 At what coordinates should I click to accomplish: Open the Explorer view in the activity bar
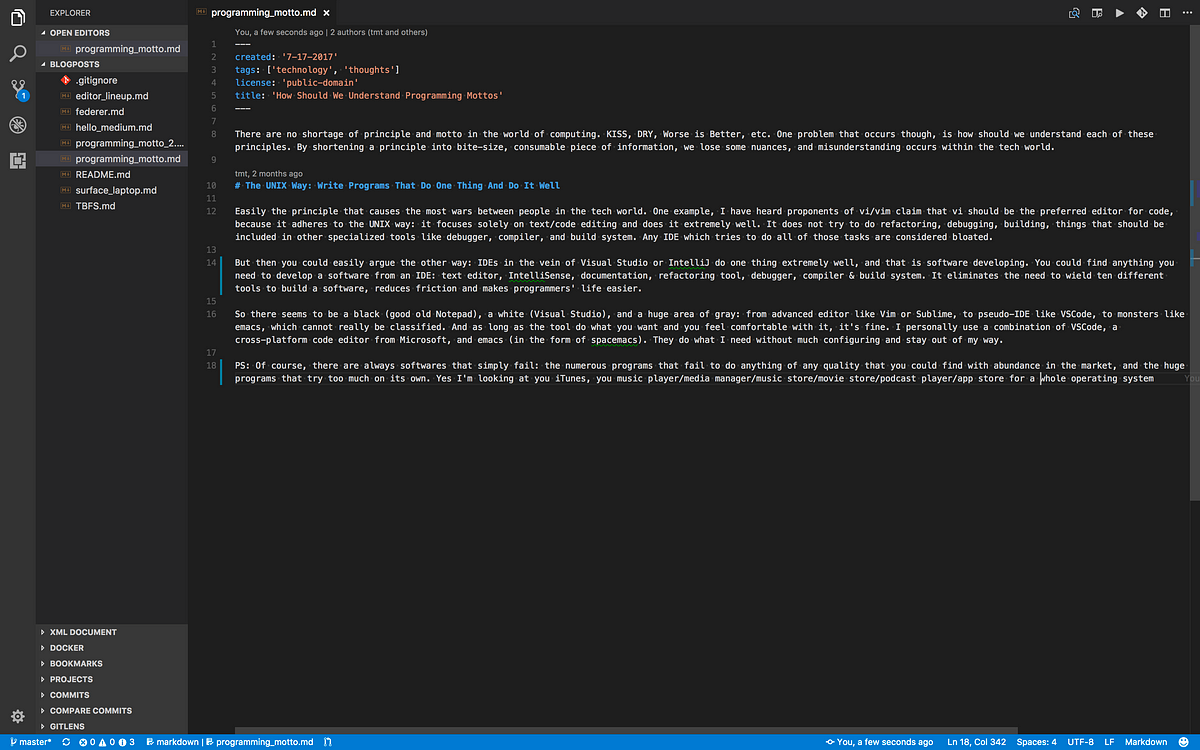17,17
